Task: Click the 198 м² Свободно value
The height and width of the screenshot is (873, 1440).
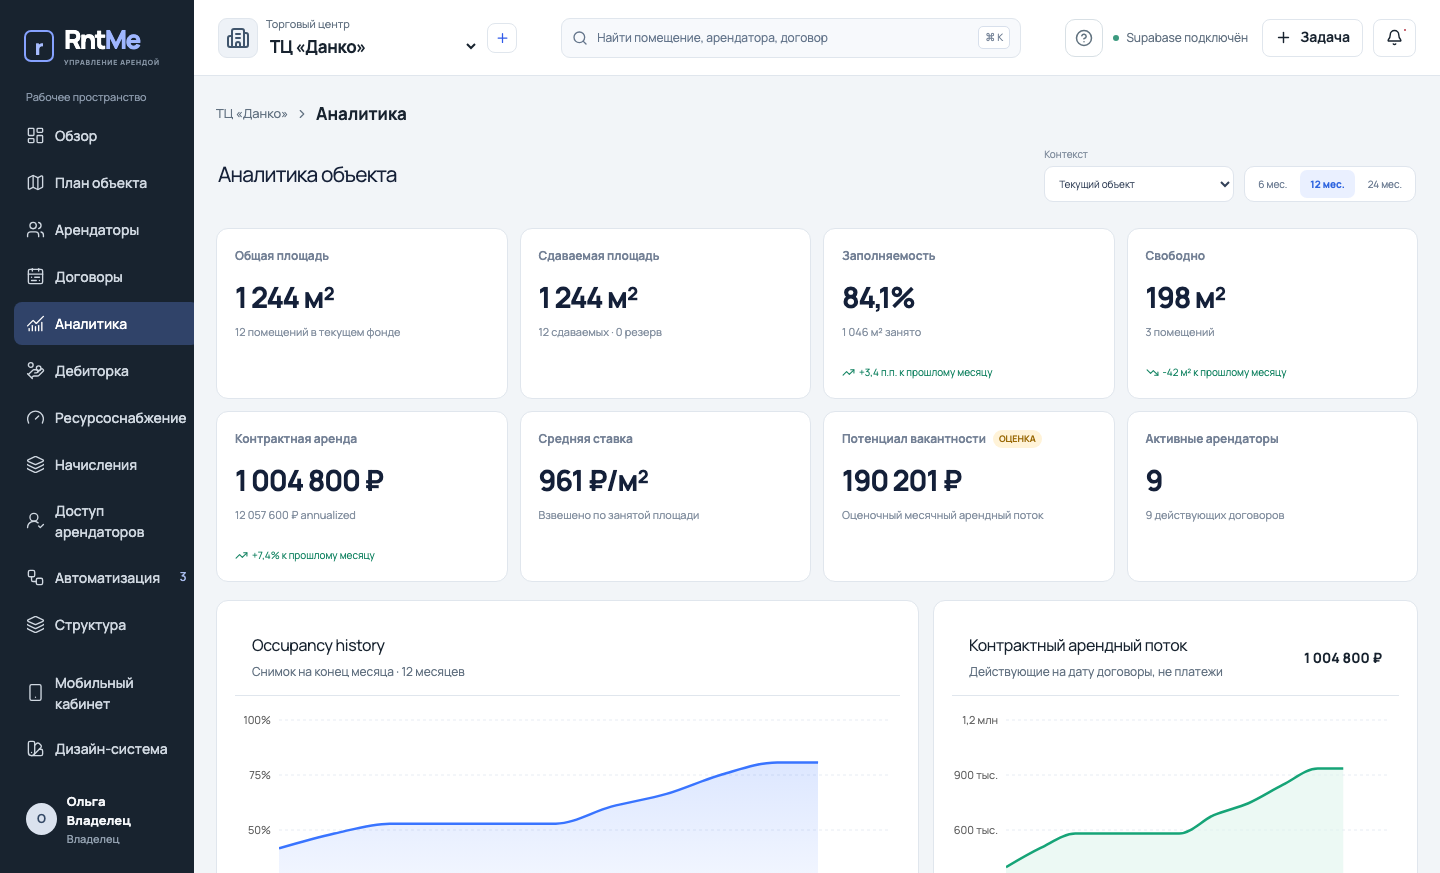Action: coord(1185,298)
